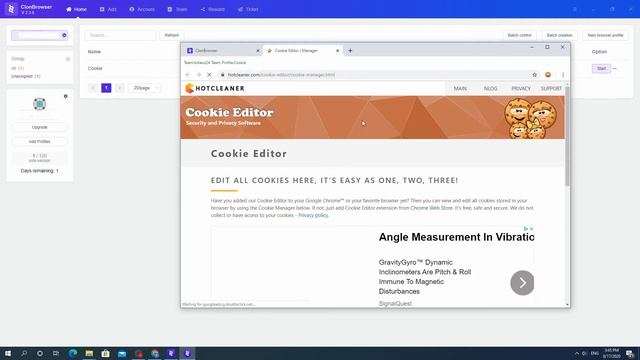This screenshot has height=360, width=640.
Task: Open a new browser tab
Action: pyautogui.click(x=350, y=51)
